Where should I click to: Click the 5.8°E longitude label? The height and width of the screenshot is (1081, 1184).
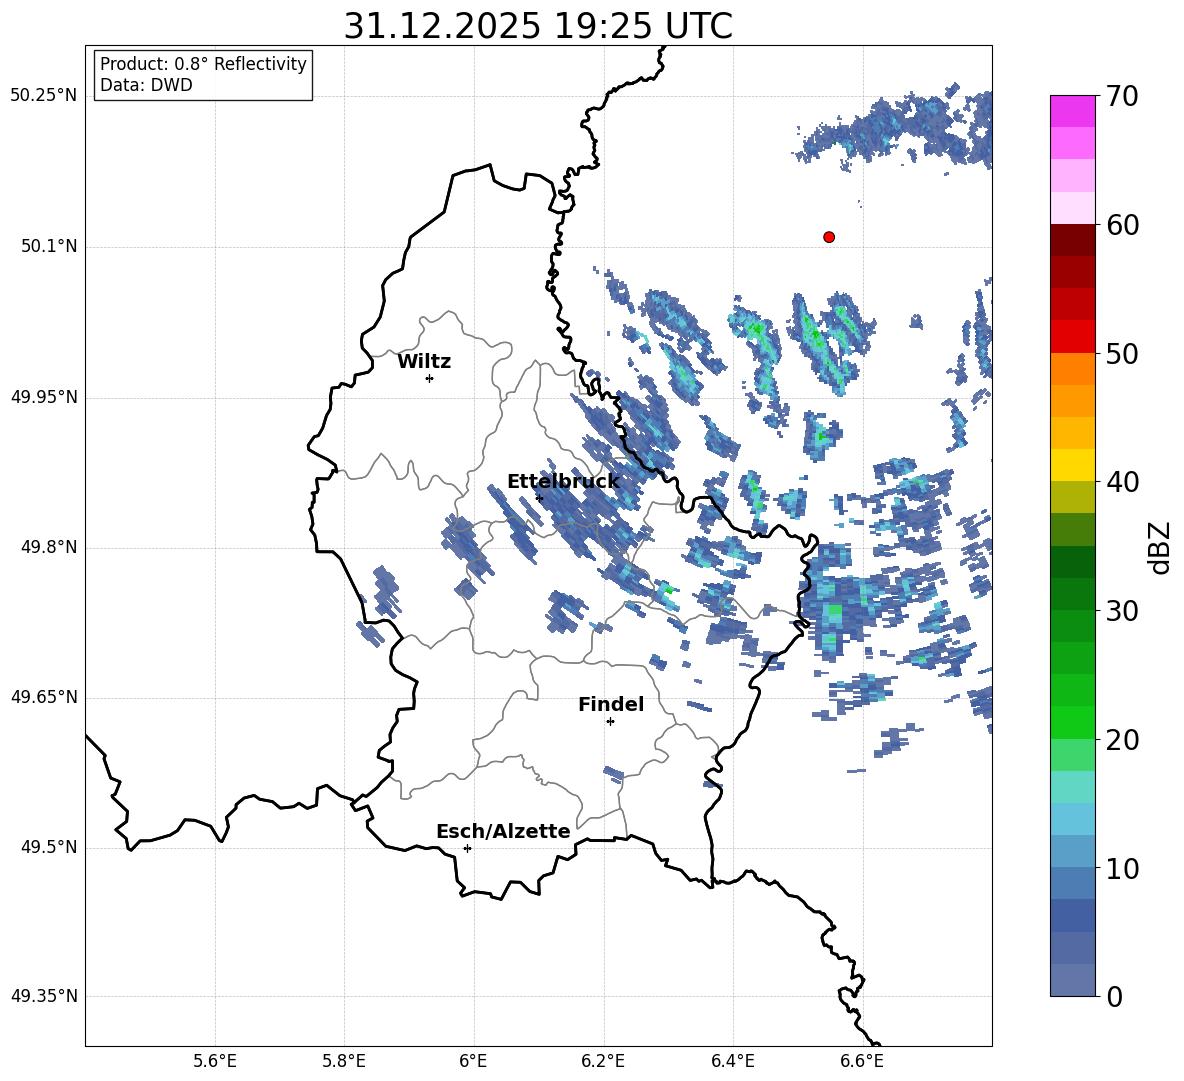[x=344, y=1061]
